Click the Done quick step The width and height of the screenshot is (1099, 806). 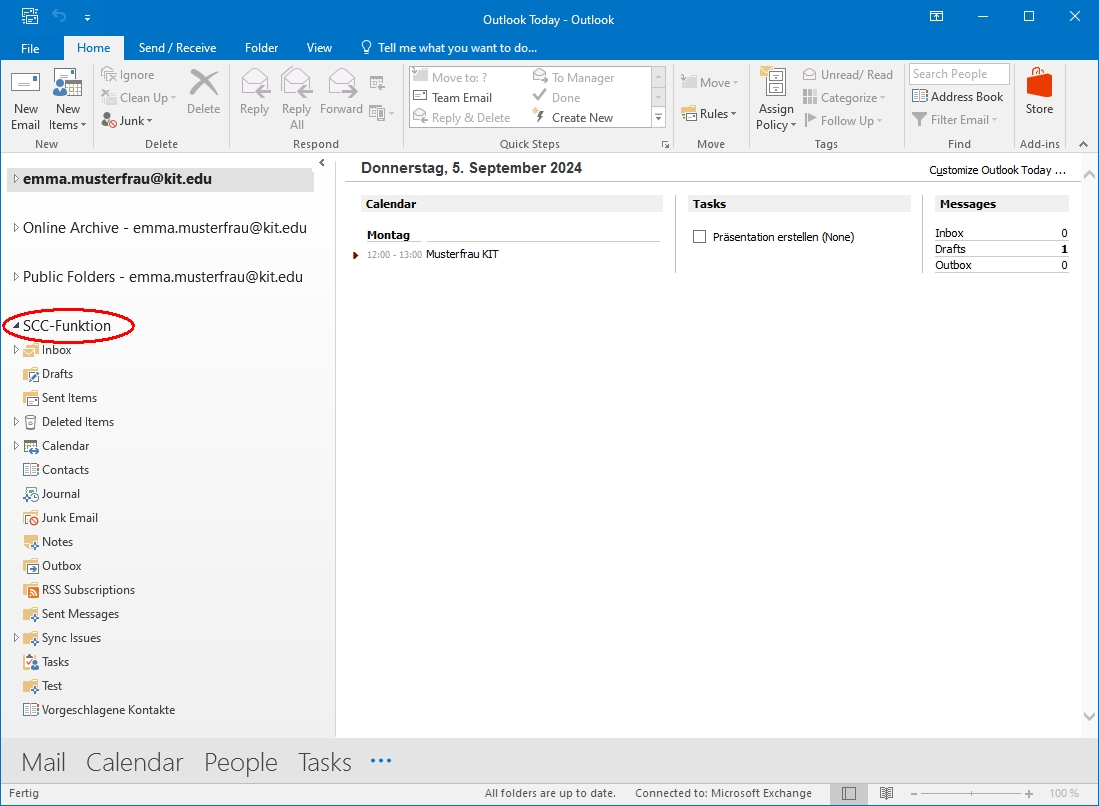[557, 97]
